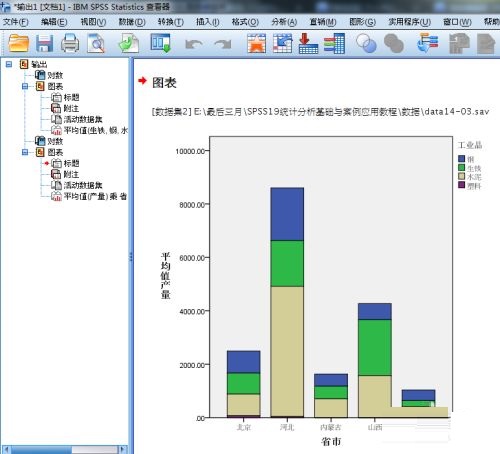Click the 河北 bar's blue segment
The height and width of the screenshot is (454, 500).
[287, 214]
